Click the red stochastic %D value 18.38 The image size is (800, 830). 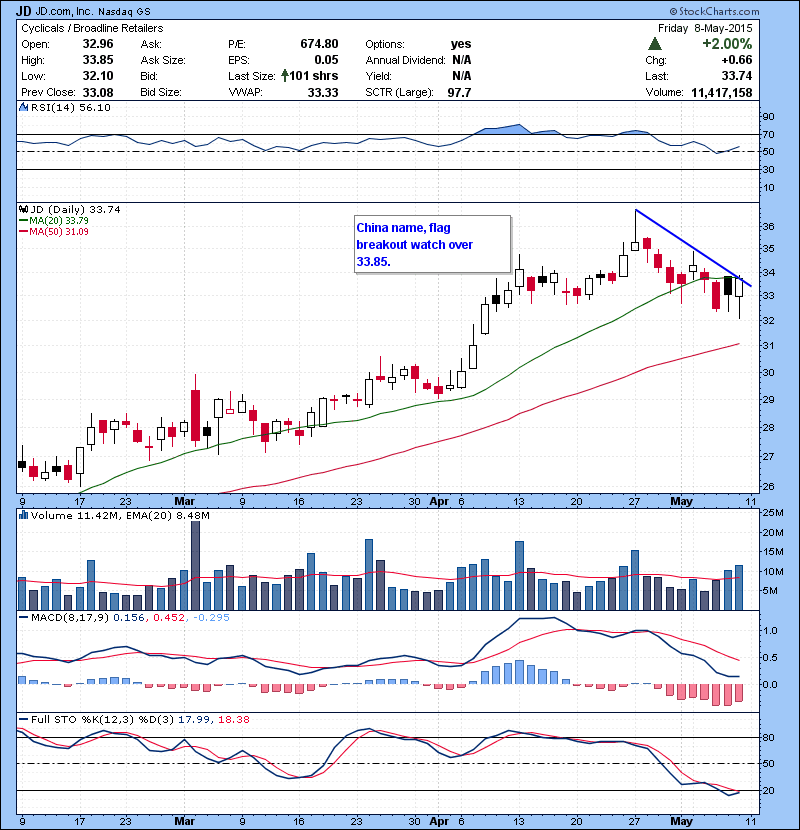(233, 719)
